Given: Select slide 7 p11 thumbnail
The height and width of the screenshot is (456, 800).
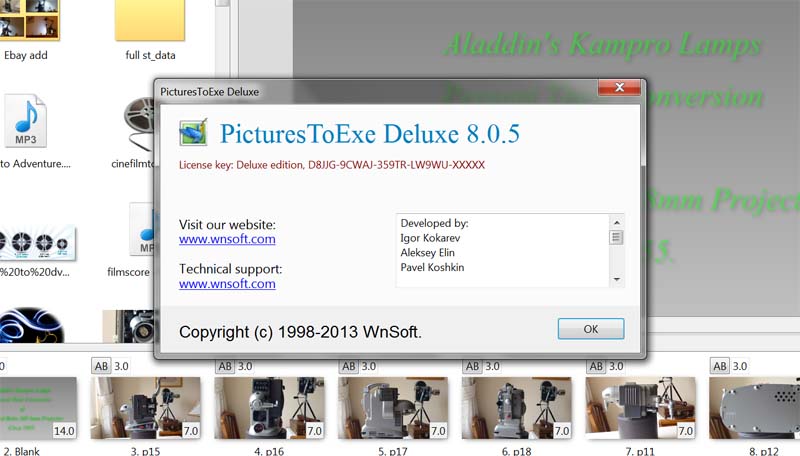Looking at the screenshot, I should [x=640, y=408].
